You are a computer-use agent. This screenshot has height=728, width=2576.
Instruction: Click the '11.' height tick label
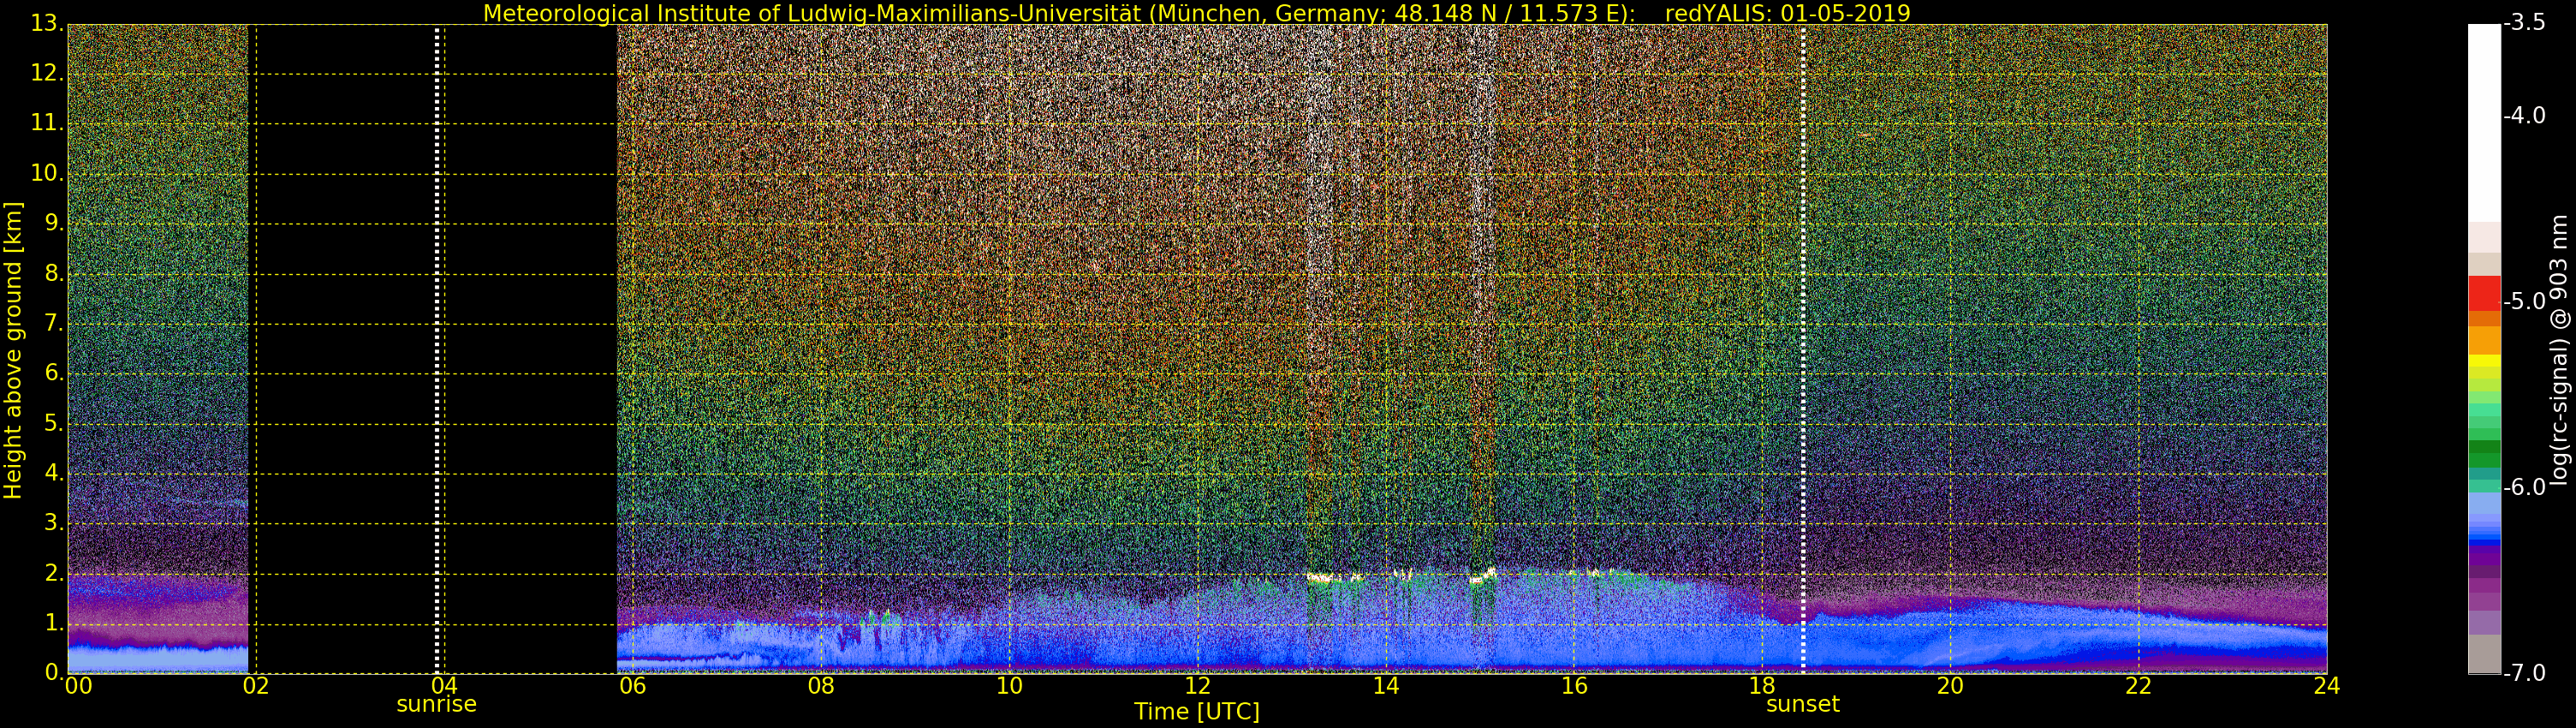(47, 123)
